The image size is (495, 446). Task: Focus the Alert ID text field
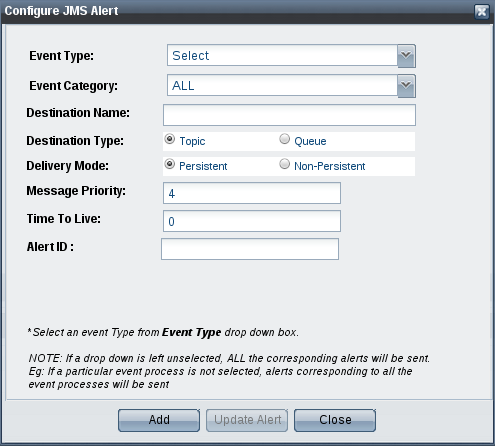pos(250,249)
